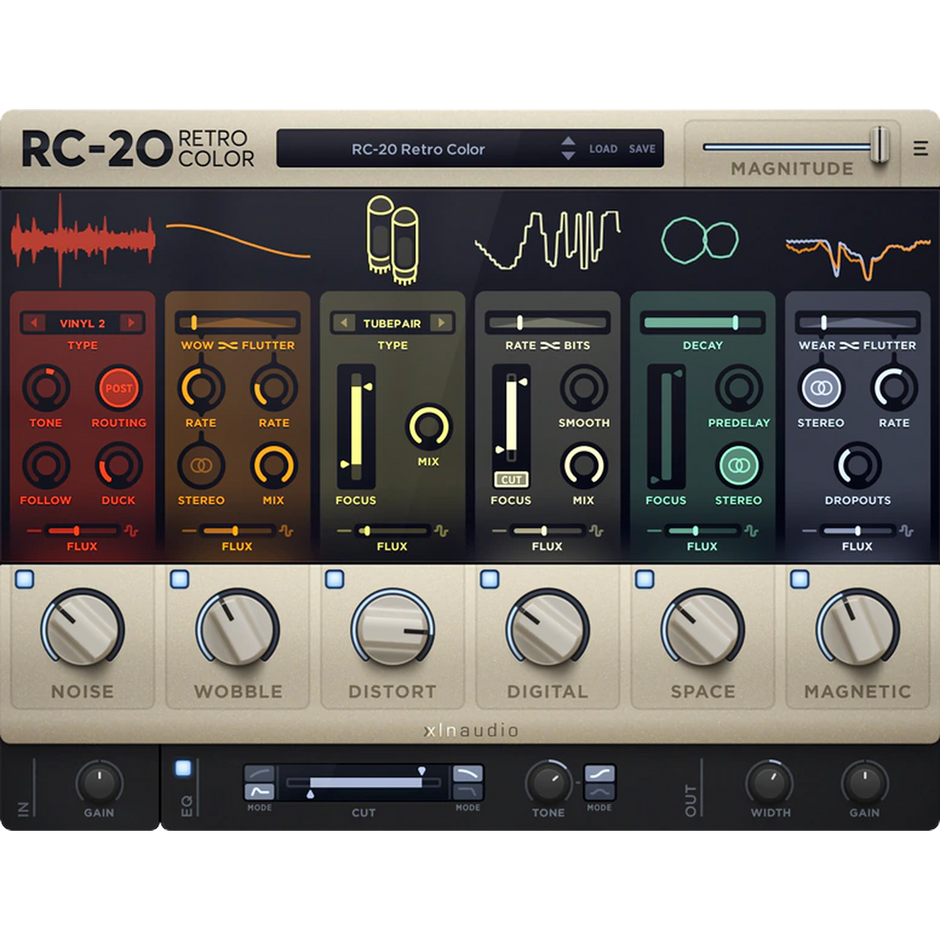Click the SAVE preset button
This screenshot has height=940, width=940.
(642, 149)
